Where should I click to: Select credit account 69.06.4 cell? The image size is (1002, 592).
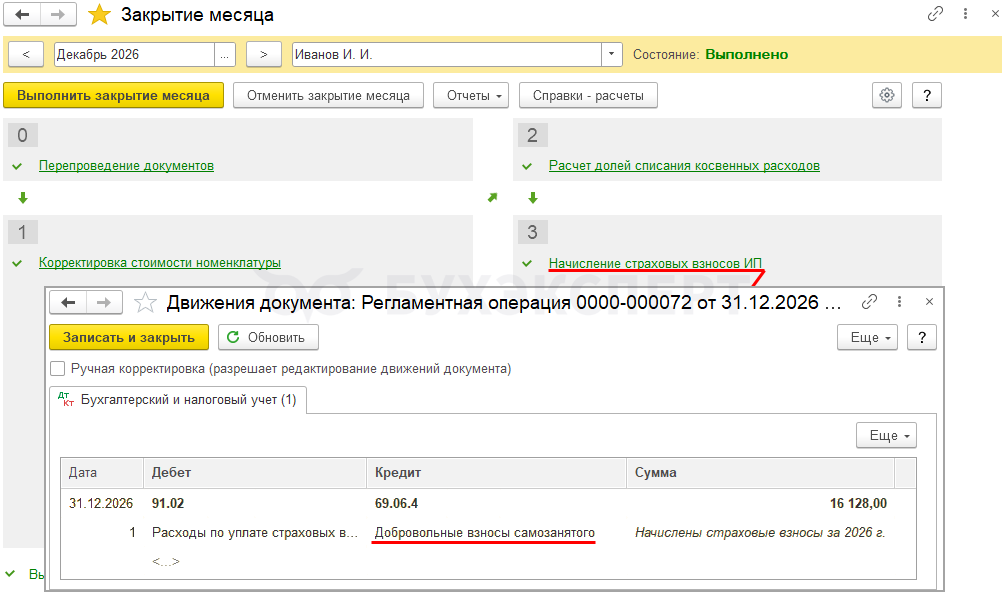point(396,504)
